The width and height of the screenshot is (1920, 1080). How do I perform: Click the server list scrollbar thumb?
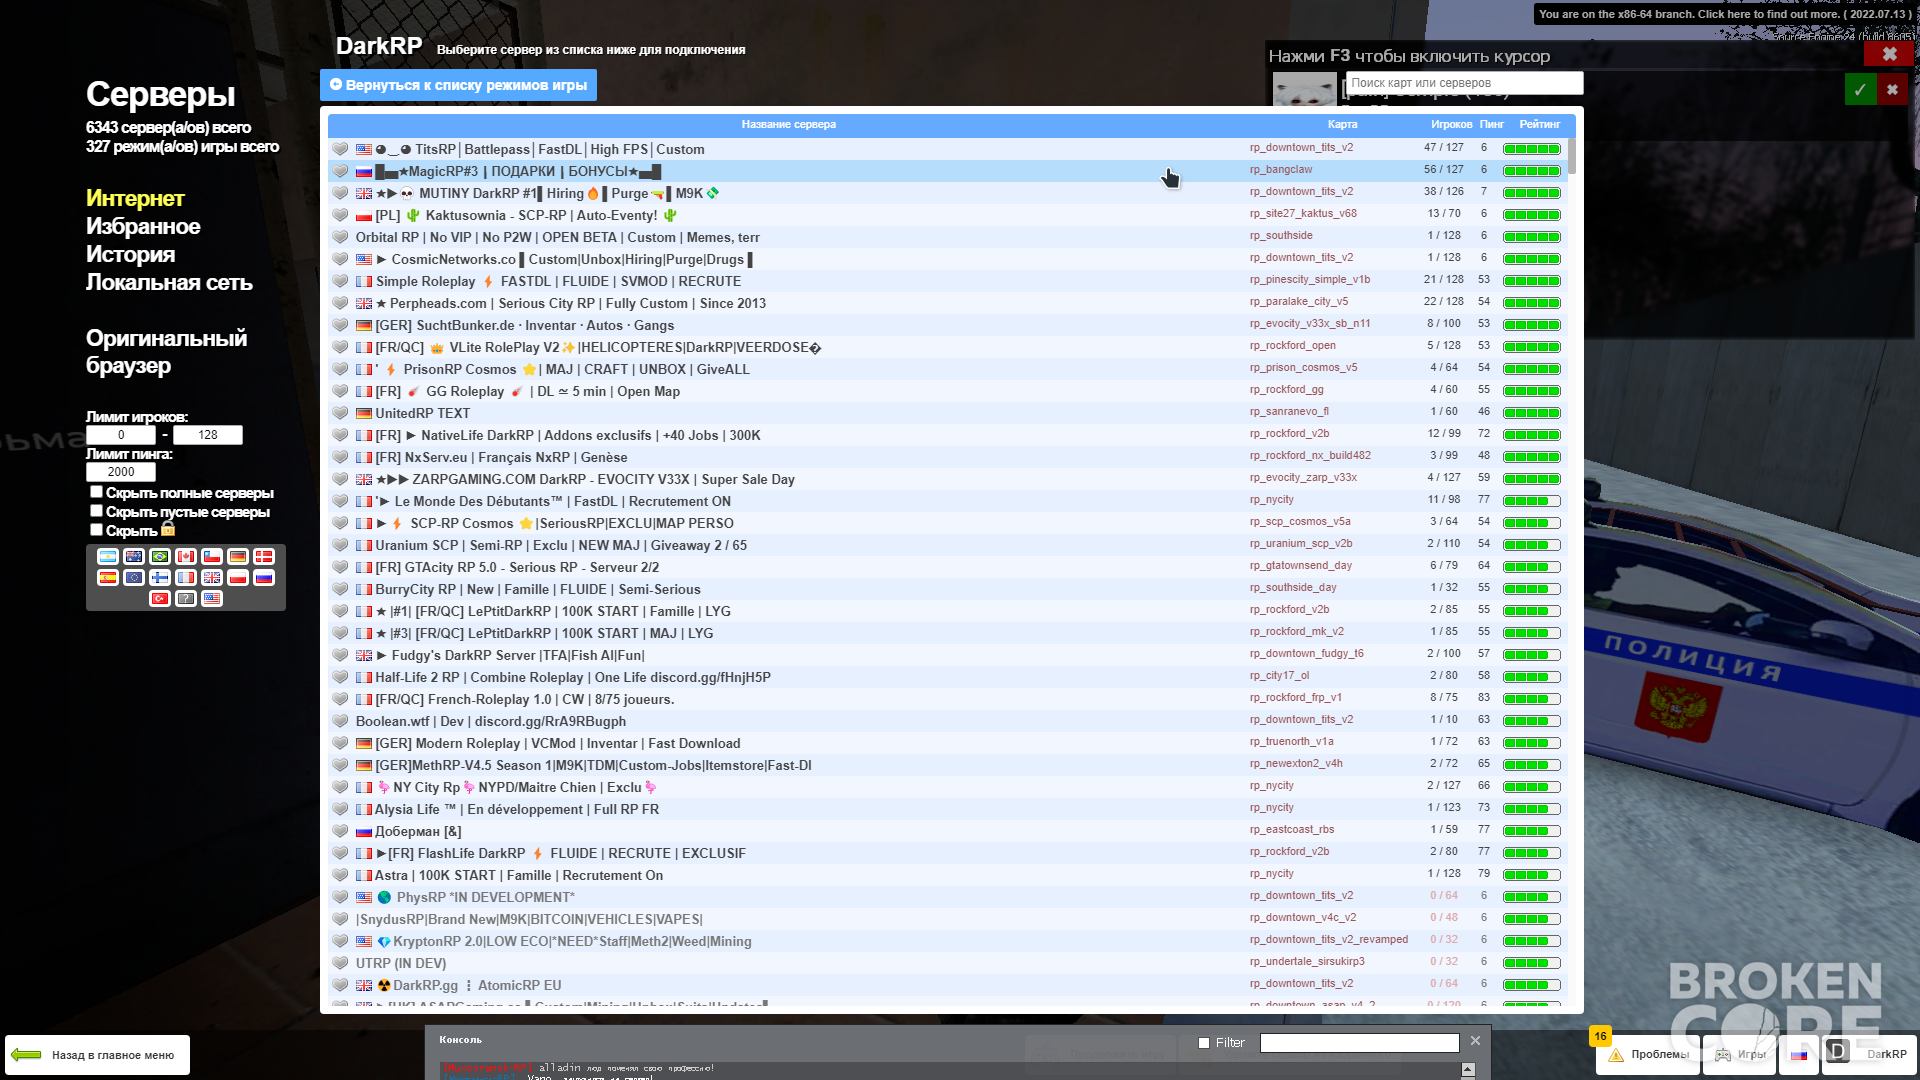point(1572,156)
